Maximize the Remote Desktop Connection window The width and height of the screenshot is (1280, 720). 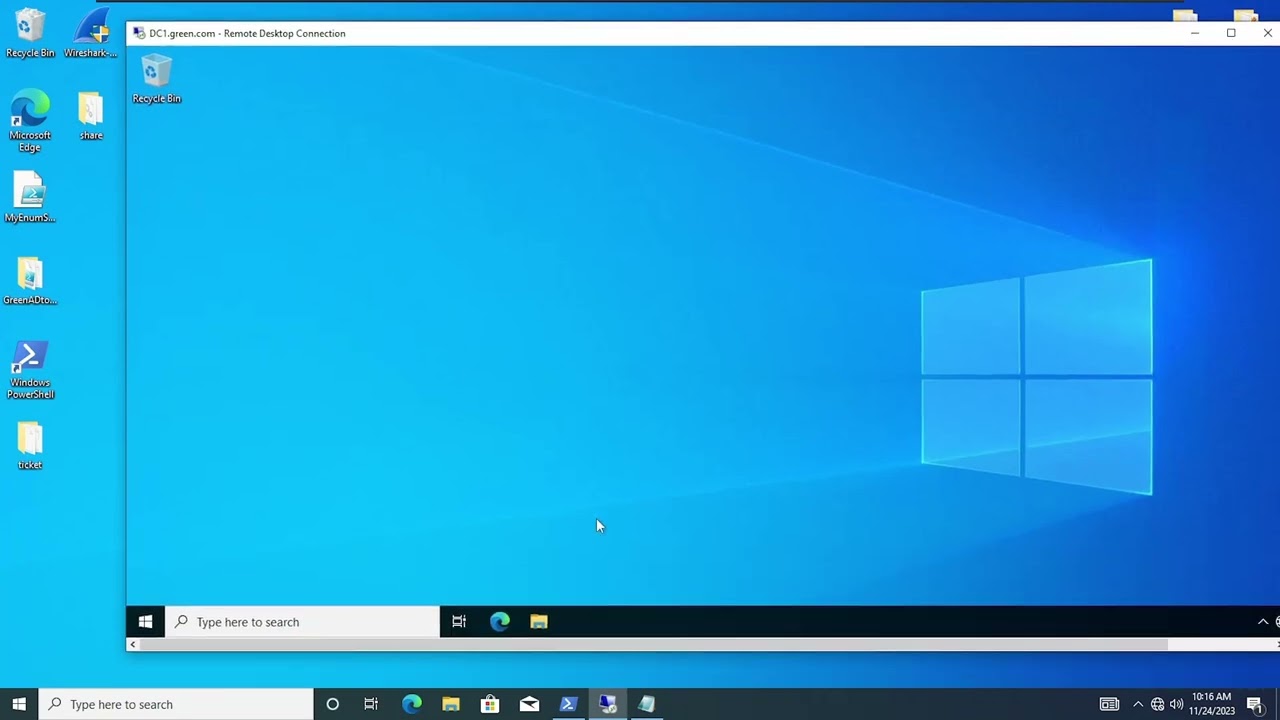click(1231, 33)
